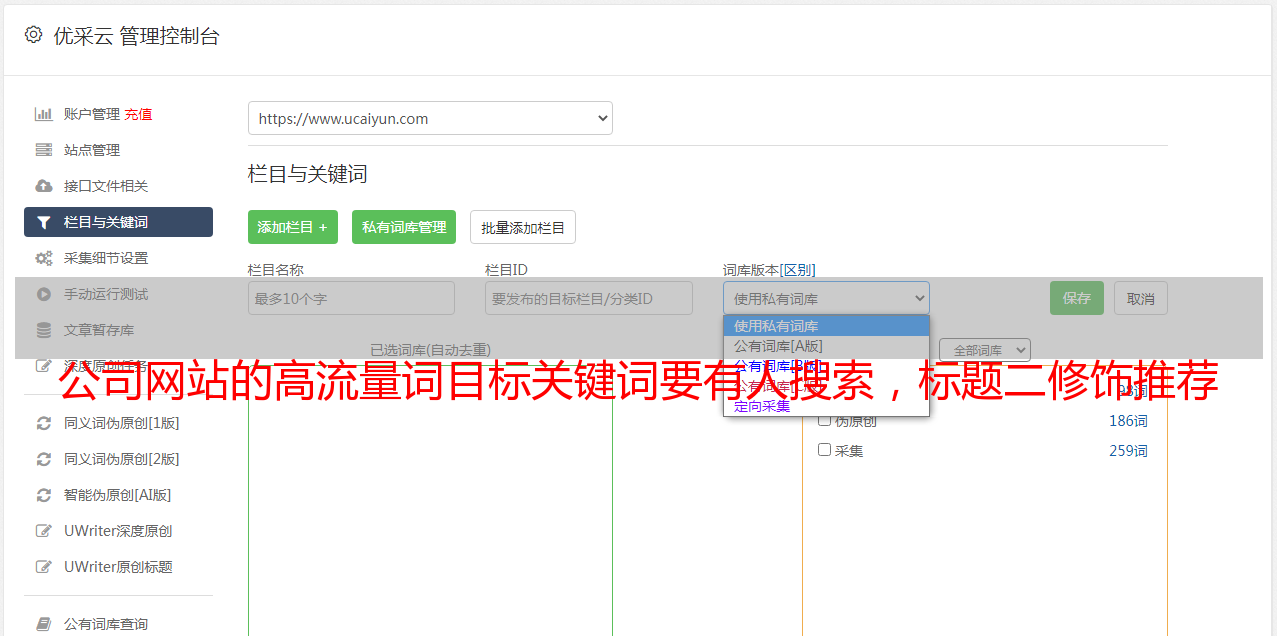Open 文章暂存库 via its database icon
Image resolution: width=1277 pixels, height=636 pixels.
[x=43, y=330]
